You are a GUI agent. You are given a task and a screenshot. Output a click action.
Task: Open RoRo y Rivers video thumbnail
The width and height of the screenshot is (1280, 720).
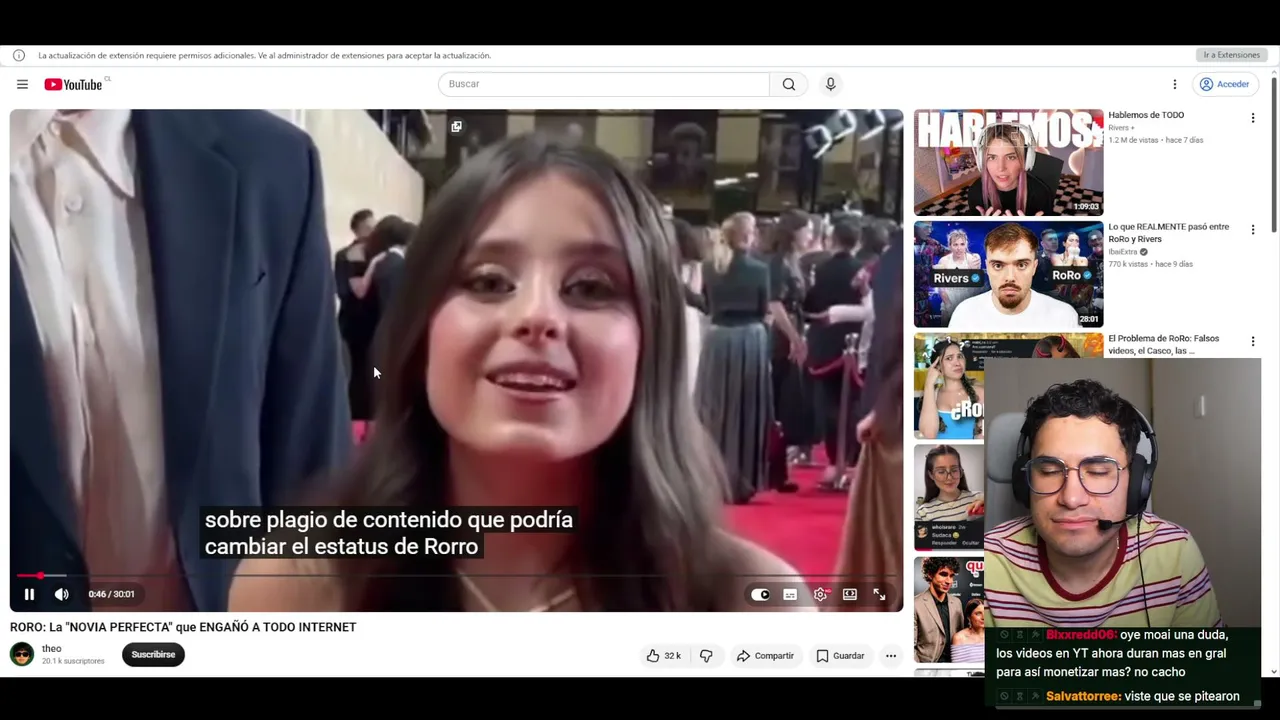pos(1008,274)
